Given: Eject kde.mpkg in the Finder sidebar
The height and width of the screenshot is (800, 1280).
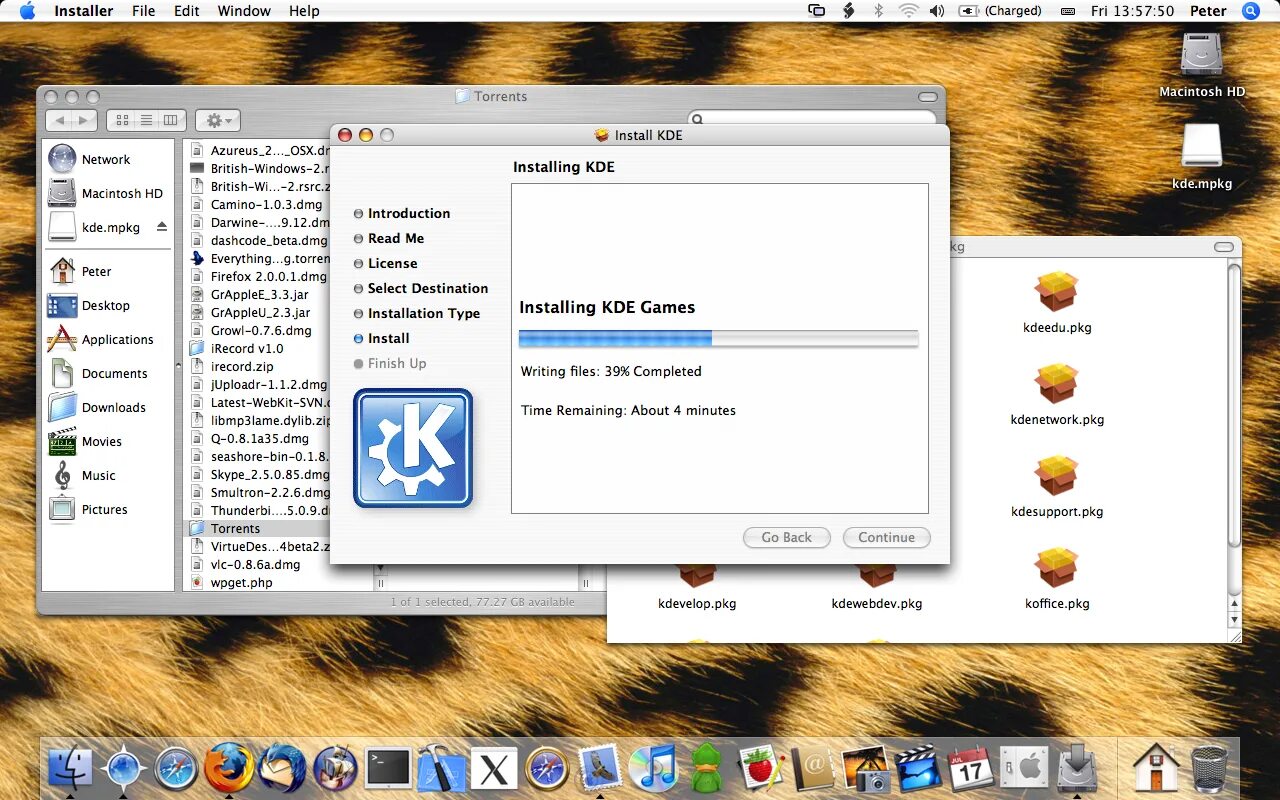Looking at the screenshot, I should [161, 227].
